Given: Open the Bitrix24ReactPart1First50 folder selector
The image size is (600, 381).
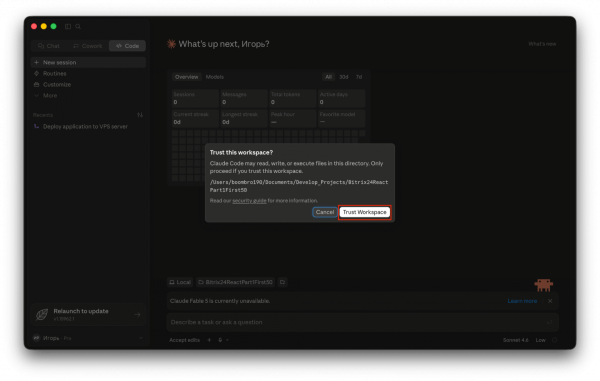Looking at the screenshot, I should pyautogui.click(x=236, y=282).
